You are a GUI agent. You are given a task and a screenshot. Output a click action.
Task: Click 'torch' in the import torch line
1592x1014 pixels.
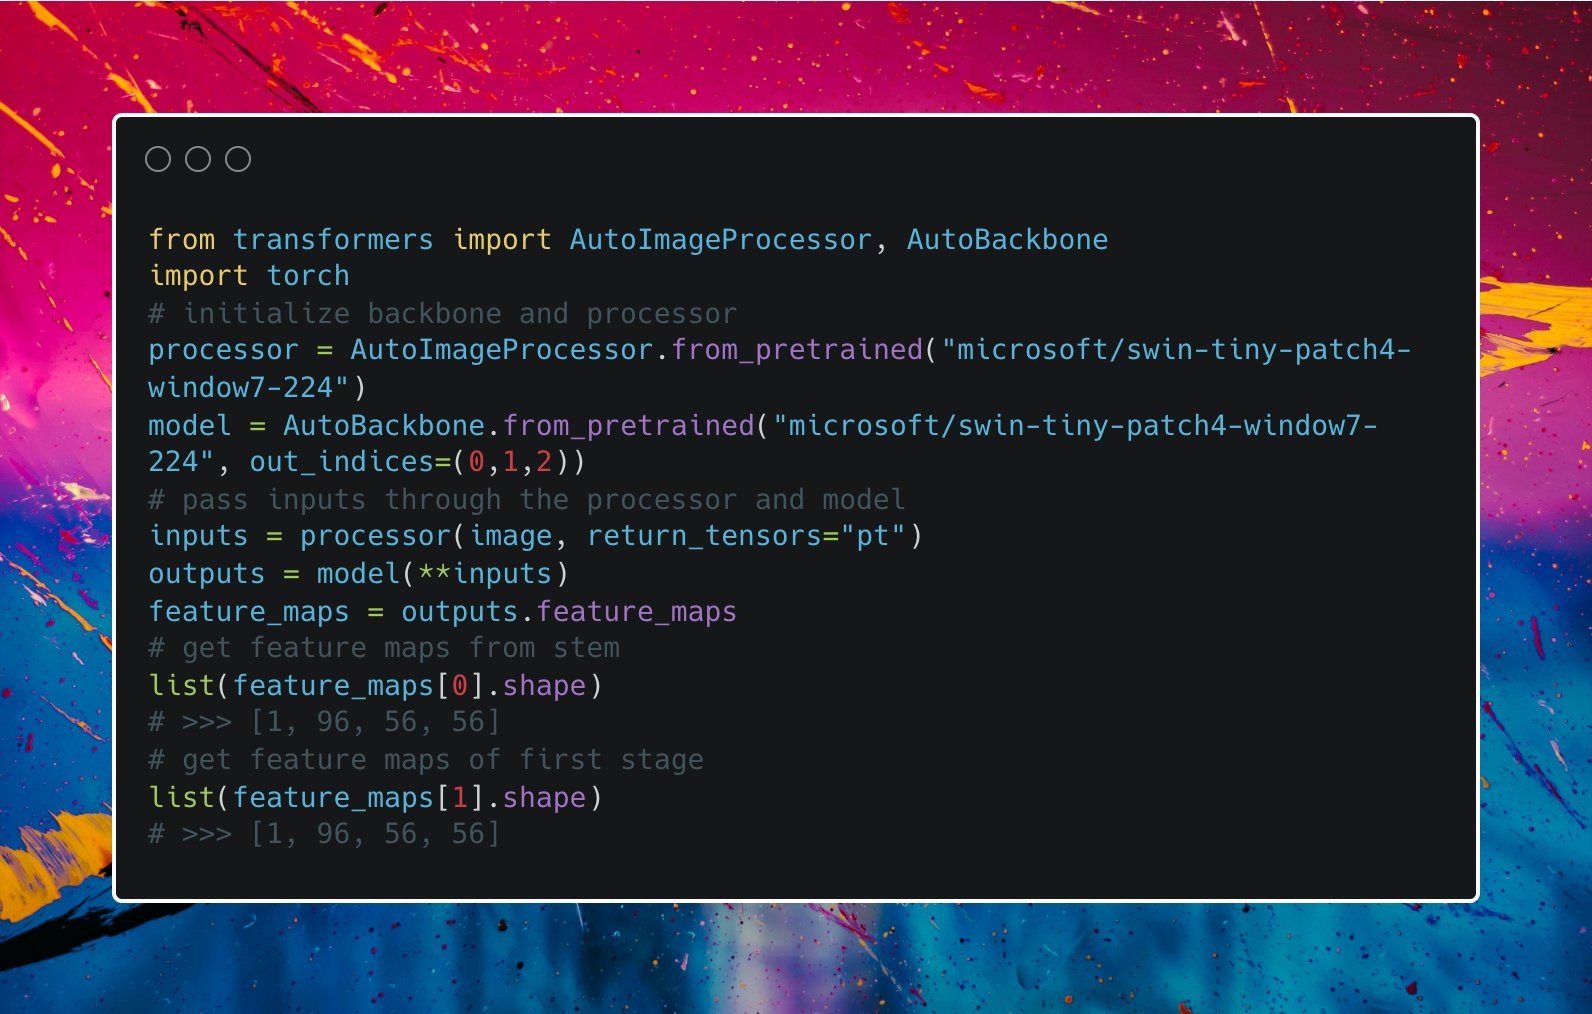click(x=308, y=276)
